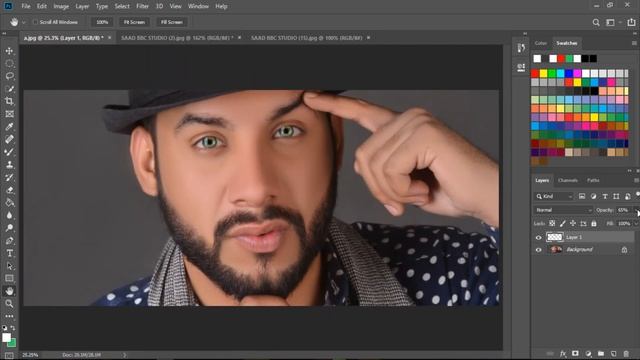The height and width of the screenshot is (360, 640).
Task: Select the Brush tool
Action: click(9, 152)
